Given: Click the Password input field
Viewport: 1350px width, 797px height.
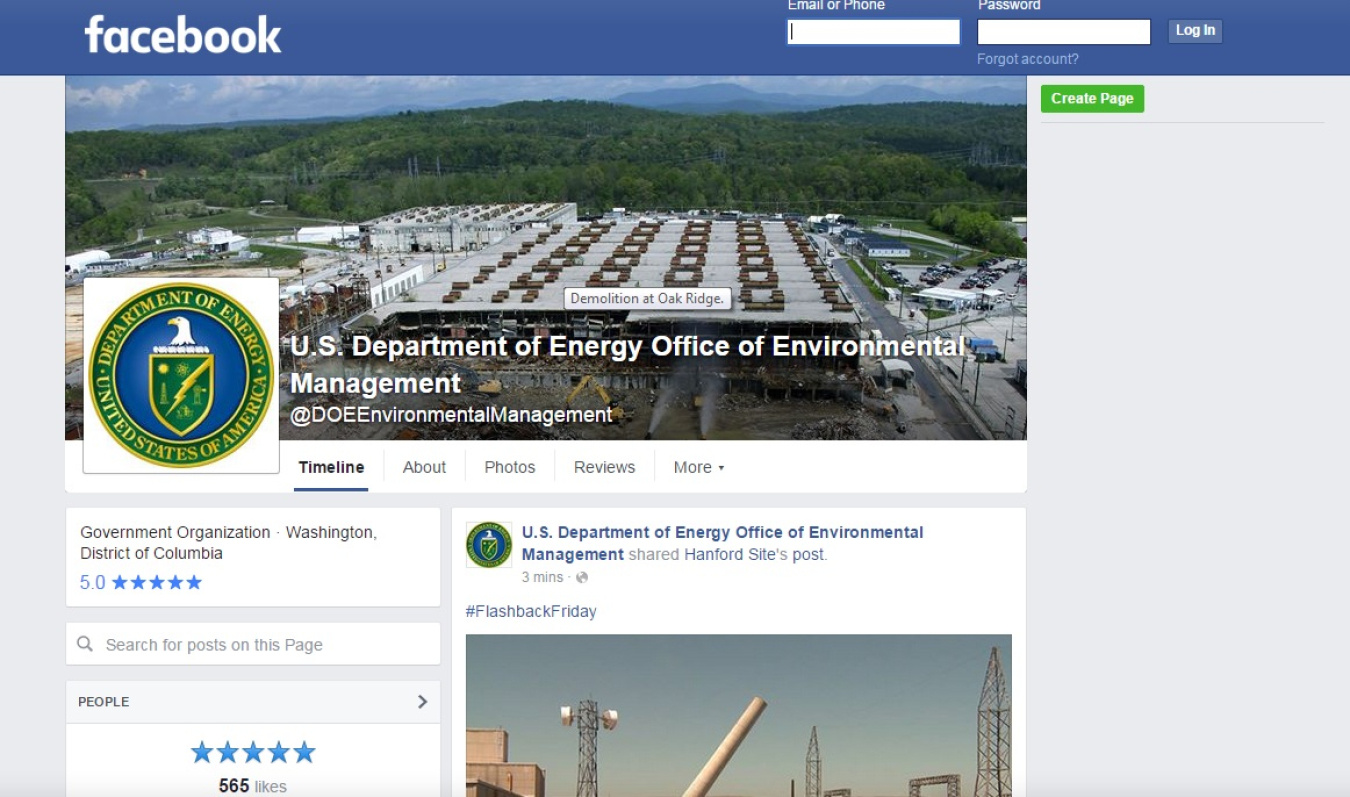Looking at the screenshot, I should click(1063, 32).
